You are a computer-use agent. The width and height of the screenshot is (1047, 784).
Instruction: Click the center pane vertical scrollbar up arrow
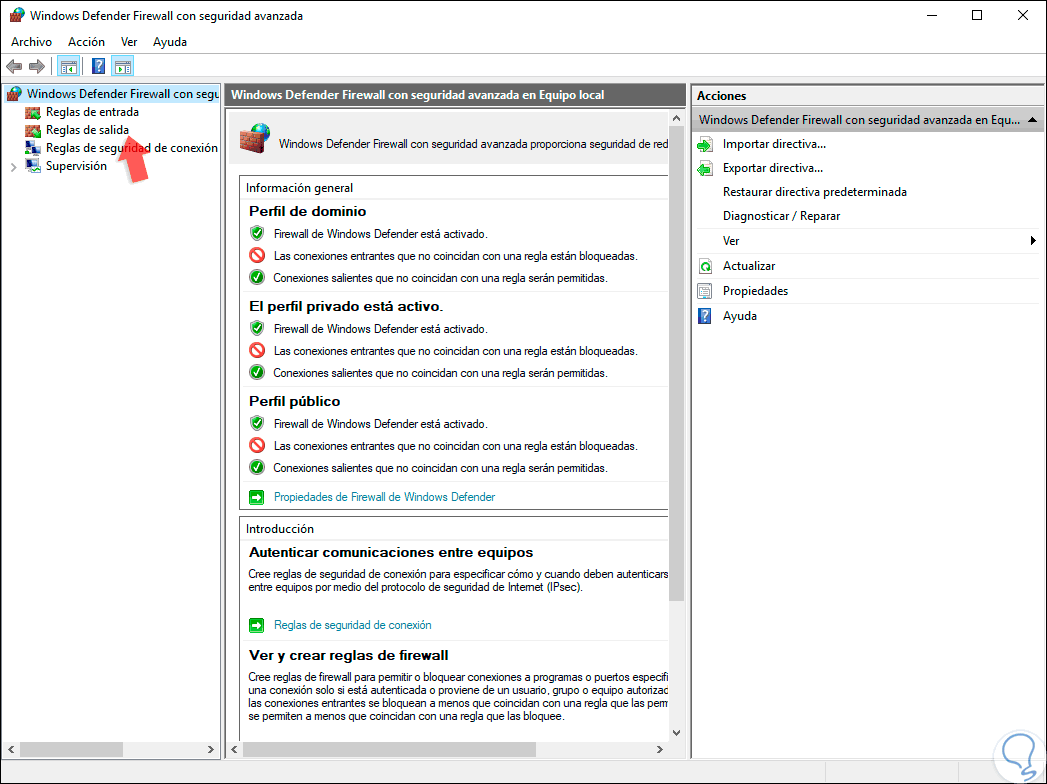coord(676,119)
